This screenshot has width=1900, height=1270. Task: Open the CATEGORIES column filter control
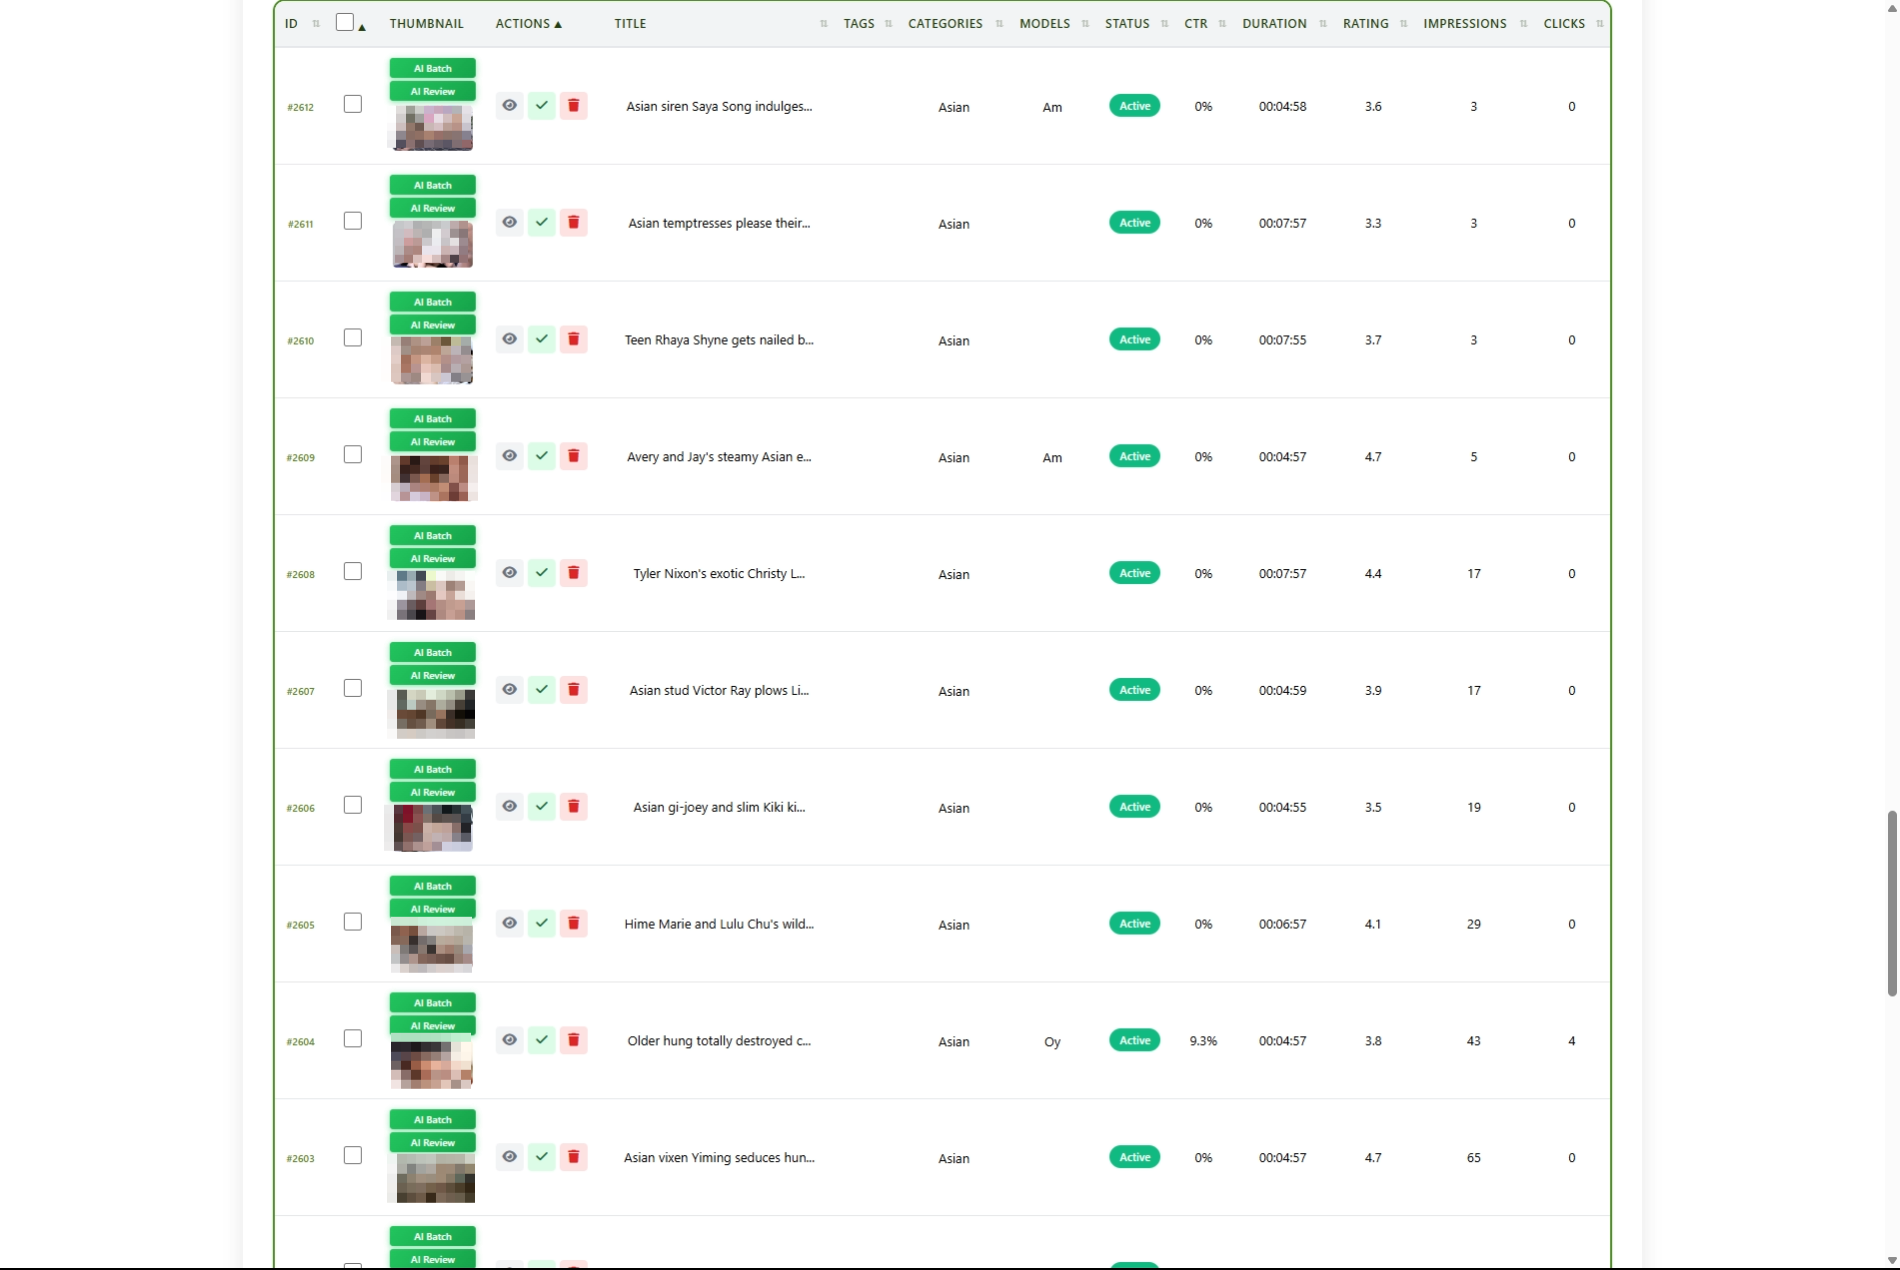997,23
